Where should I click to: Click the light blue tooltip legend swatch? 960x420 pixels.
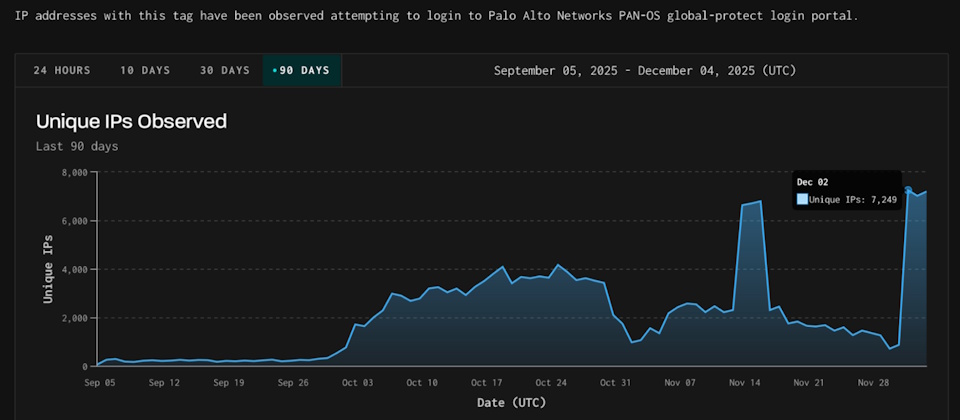802,199
